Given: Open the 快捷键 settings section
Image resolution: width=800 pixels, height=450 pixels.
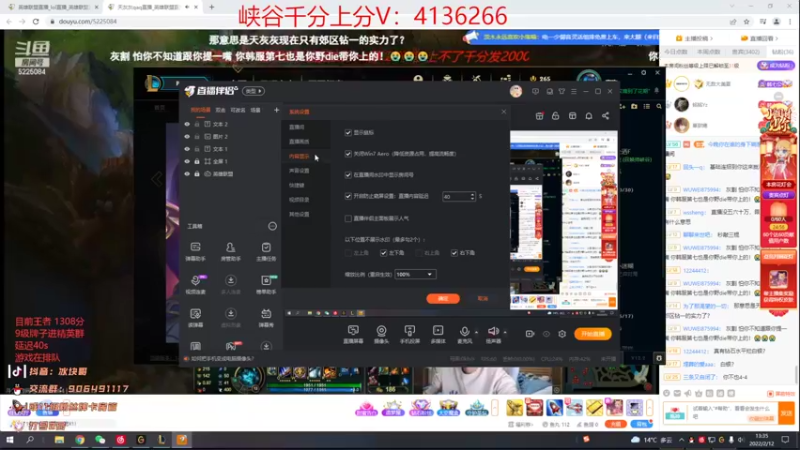Looking at the screenshot, I should pyautogui.click(x=296, y=185).
